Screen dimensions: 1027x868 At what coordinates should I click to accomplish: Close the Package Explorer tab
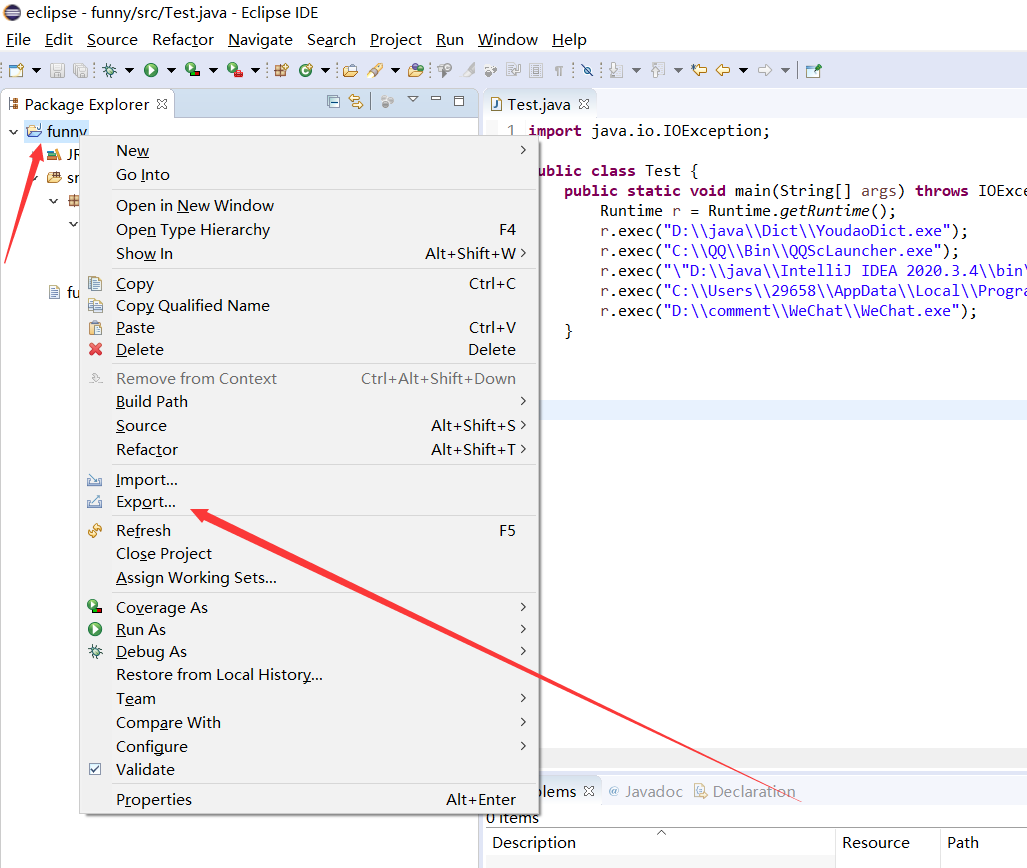[162, 104]
